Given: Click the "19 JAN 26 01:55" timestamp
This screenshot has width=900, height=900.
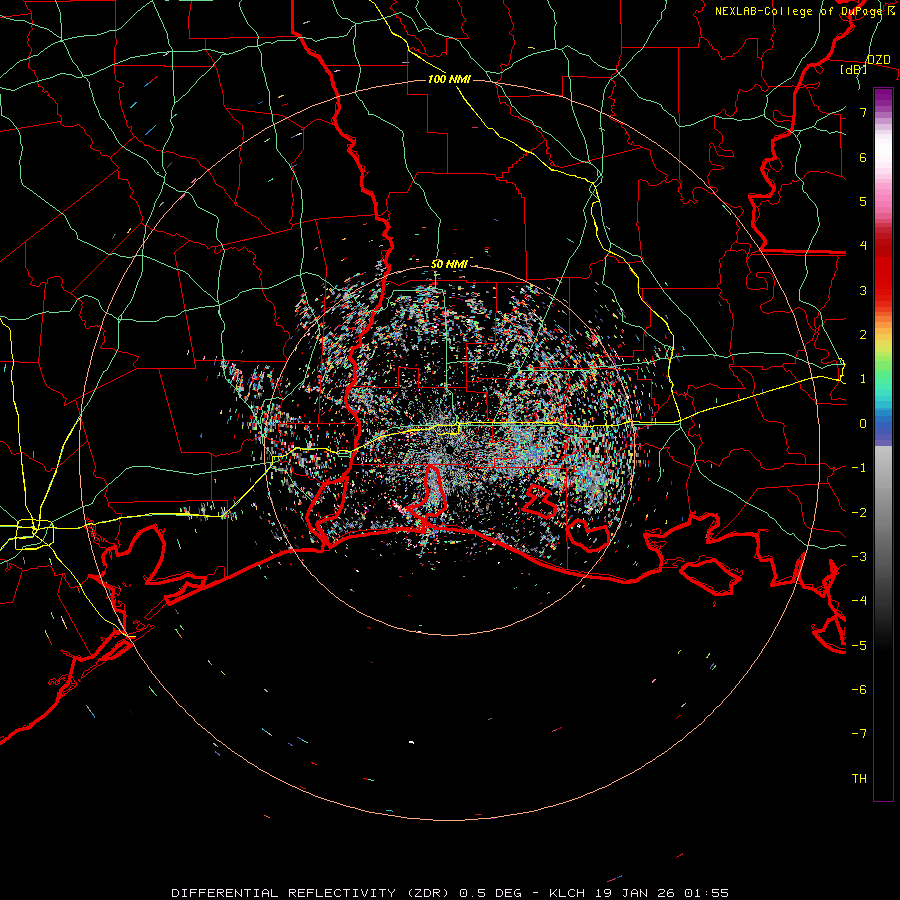Looking at the screenshot, I should point(661,893).
